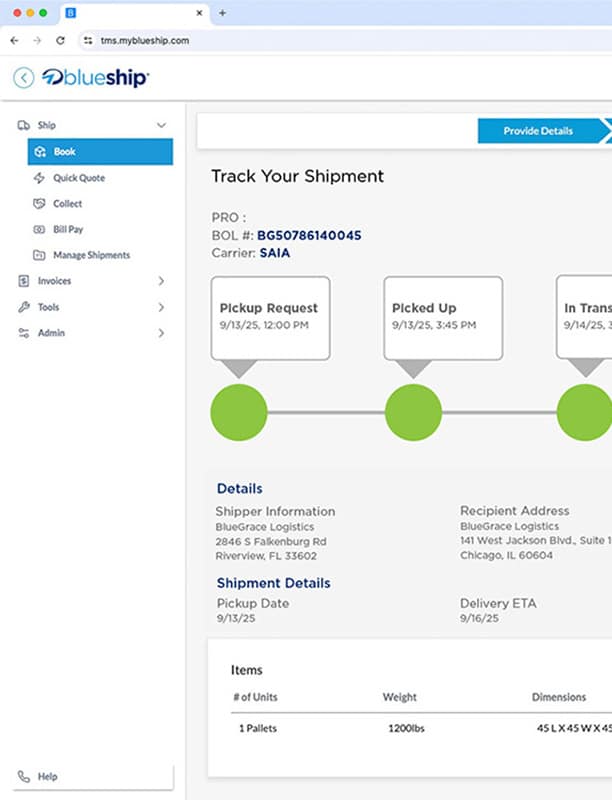Viewport: 612px width, 800px height.
Task: Click the circular back arrow beside Blueship logo
Action: click(23, 78)
